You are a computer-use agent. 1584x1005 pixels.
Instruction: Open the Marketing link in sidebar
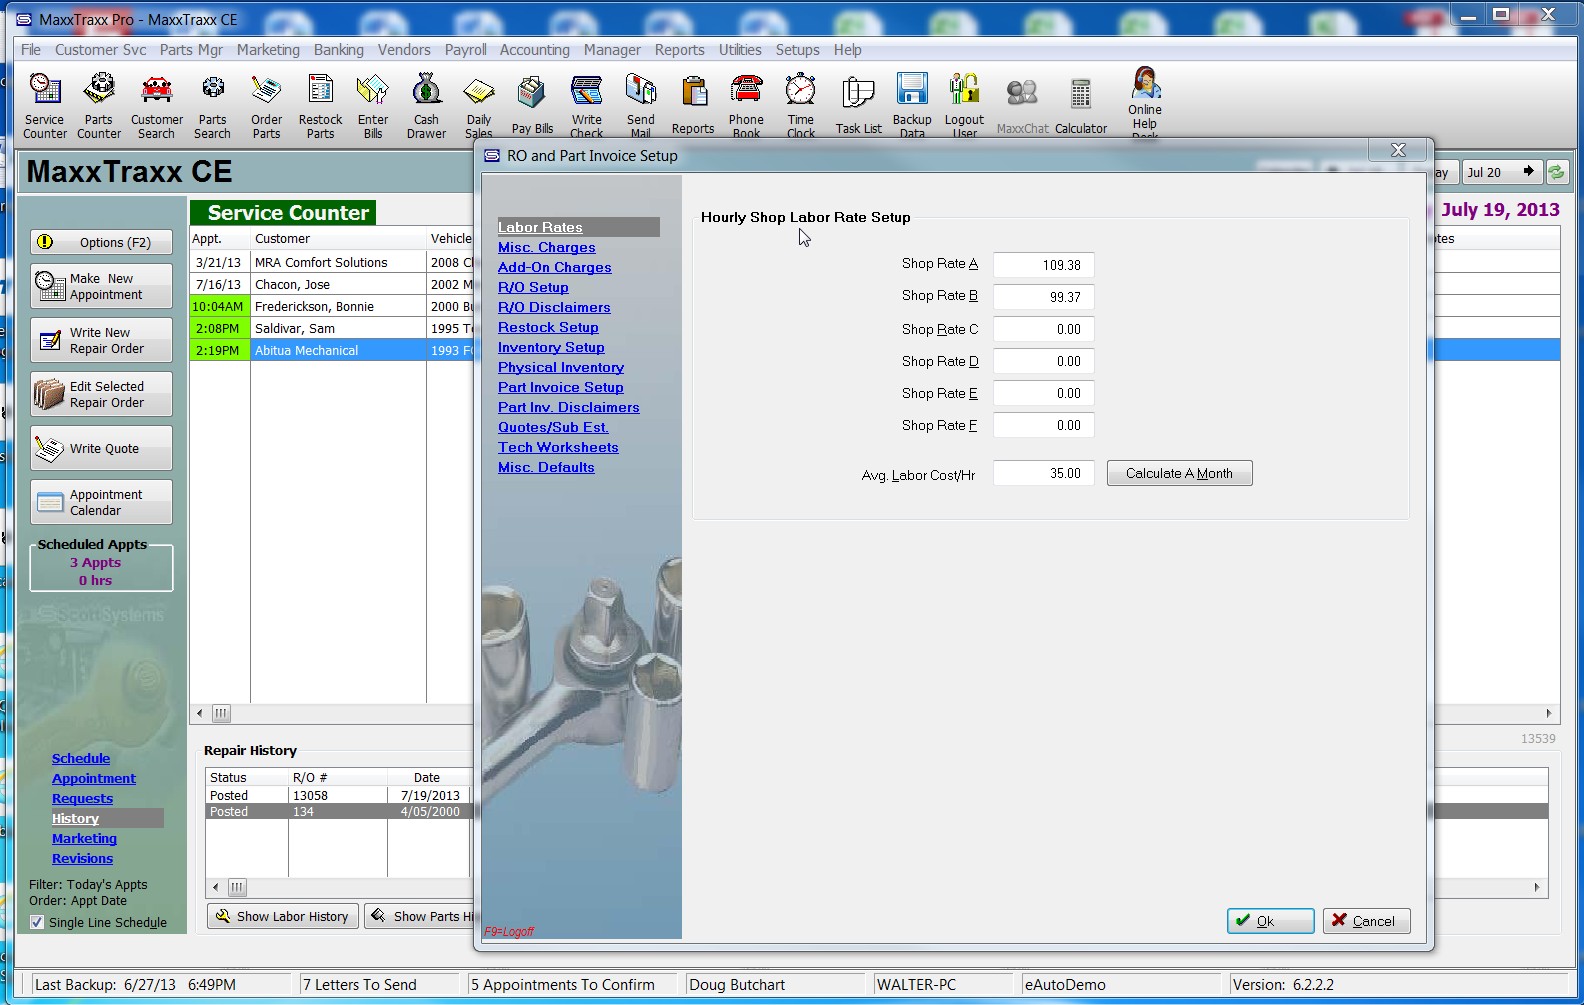pyautogui.click(x=84, y=838)
